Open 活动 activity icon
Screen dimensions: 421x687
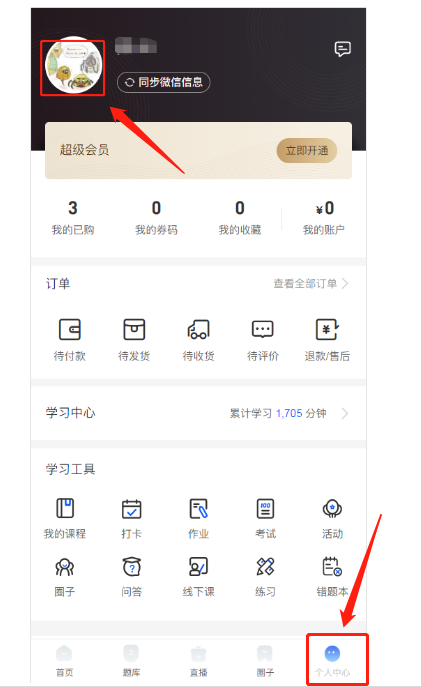[333, 508]
